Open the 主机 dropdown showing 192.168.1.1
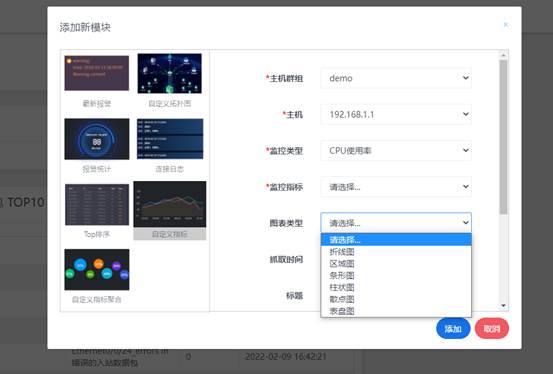The image size is (553, 374). click(x=396, y=114)
